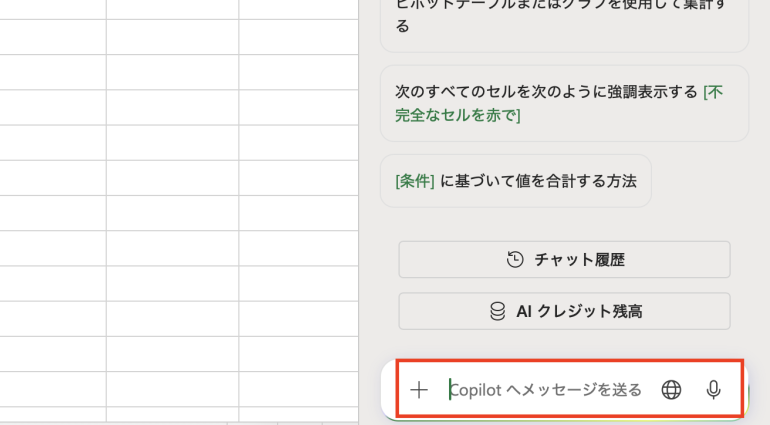The width and height of the screenshot is (770, 425).
Task: Click the green [条件] placeholder text
Action: [x=415, y=181]
